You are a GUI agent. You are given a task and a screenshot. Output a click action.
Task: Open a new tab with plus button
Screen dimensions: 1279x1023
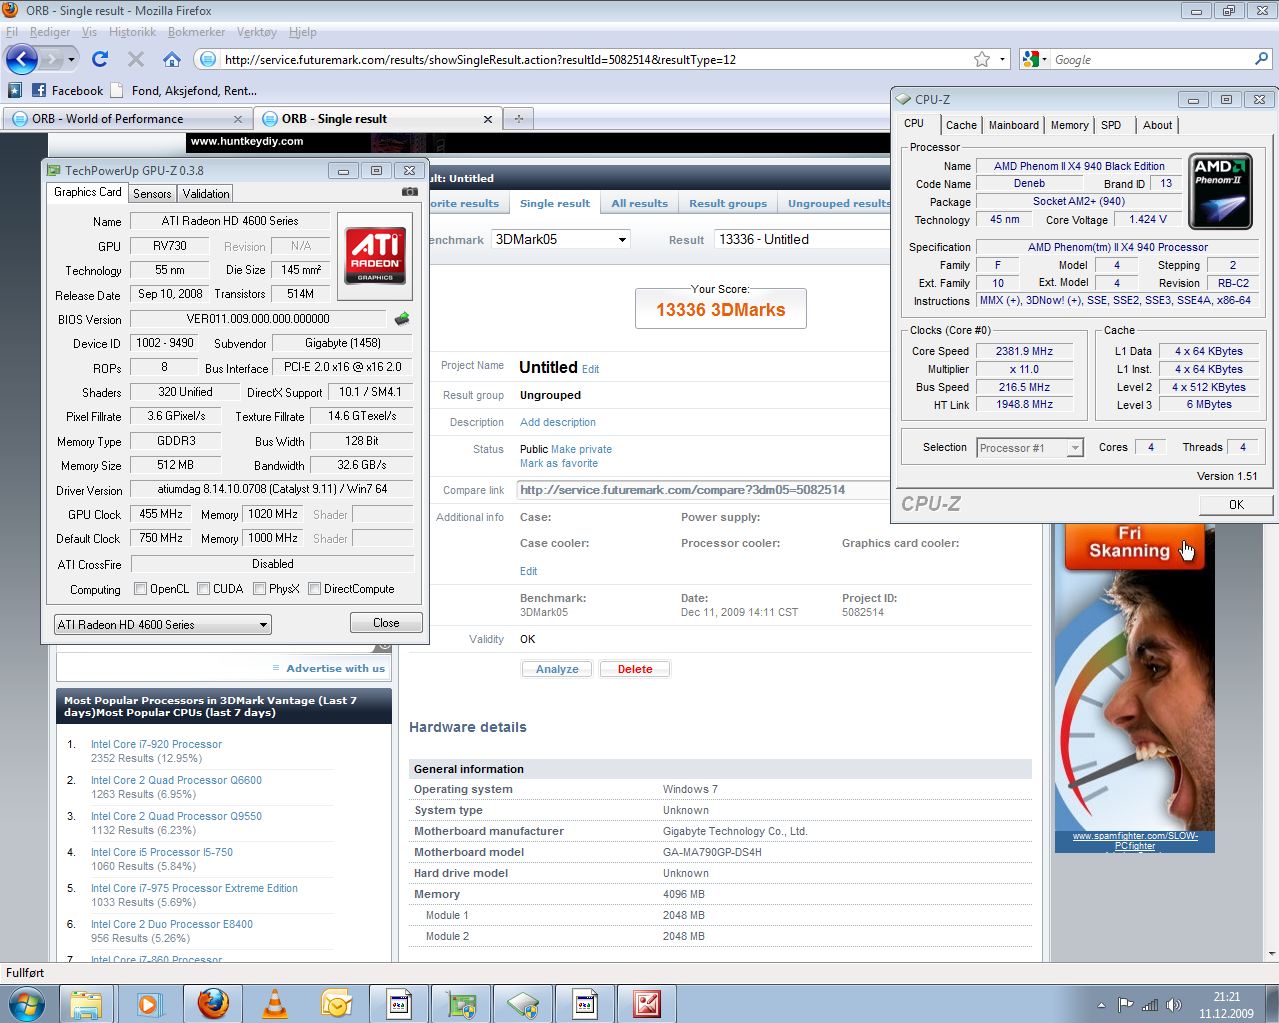pos(518,118)
